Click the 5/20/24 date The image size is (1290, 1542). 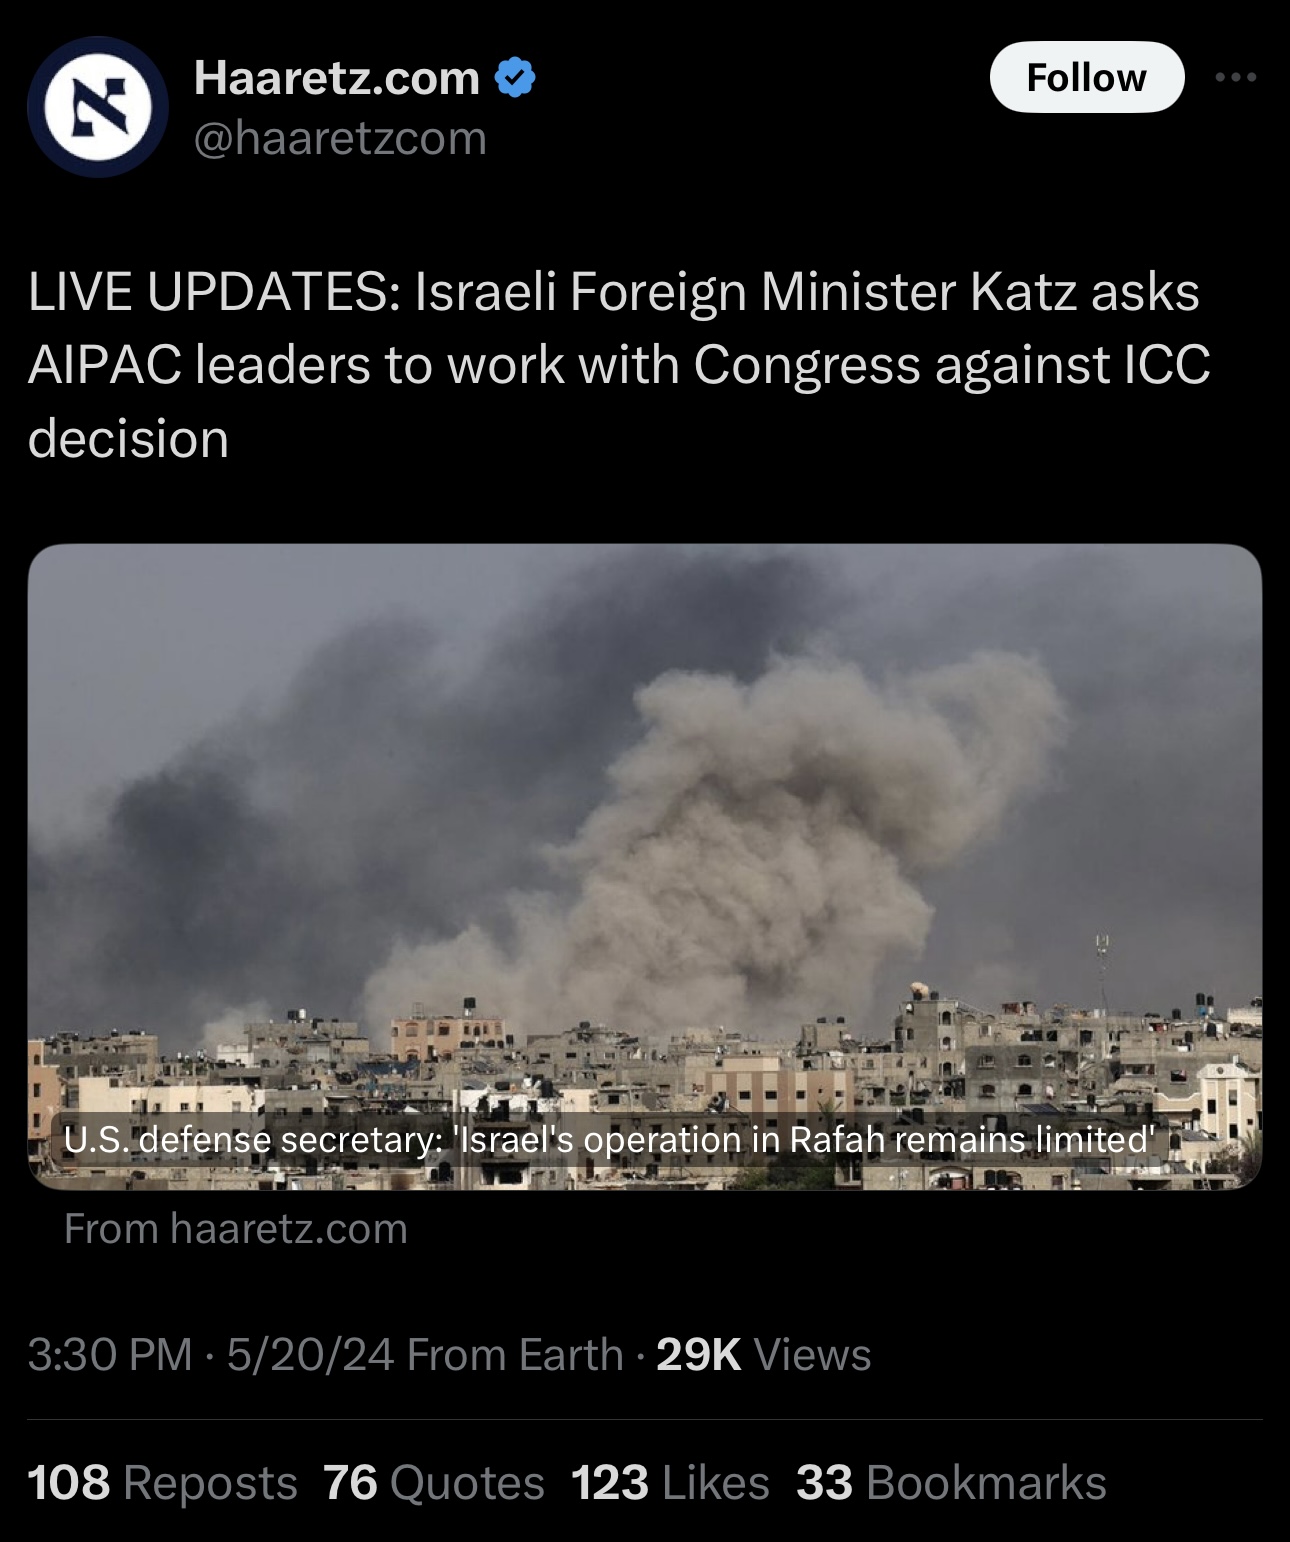point(310,1355)
